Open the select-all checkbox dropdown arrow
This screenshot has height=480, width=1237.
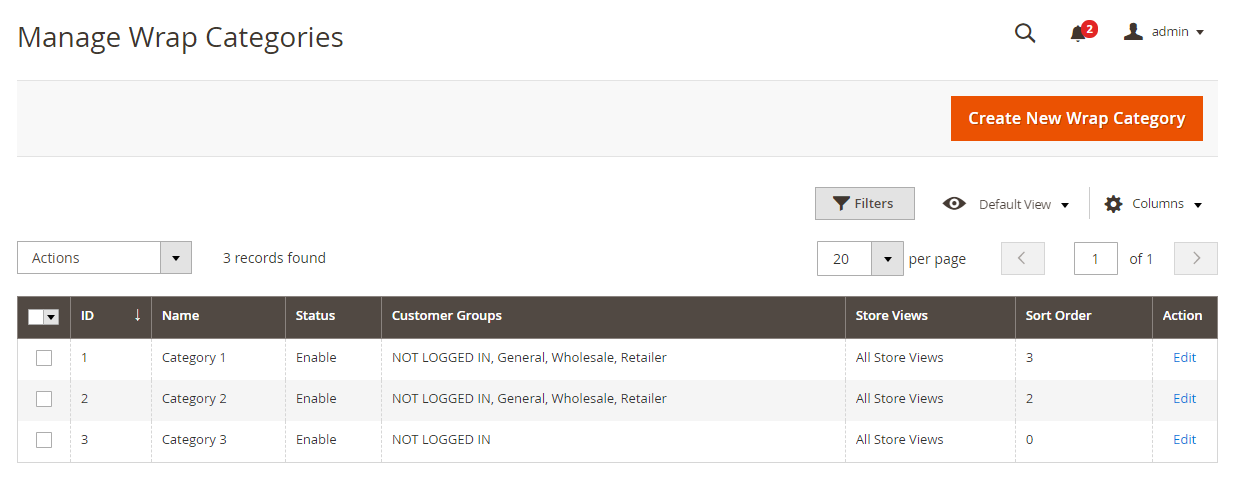pos(51,317)
